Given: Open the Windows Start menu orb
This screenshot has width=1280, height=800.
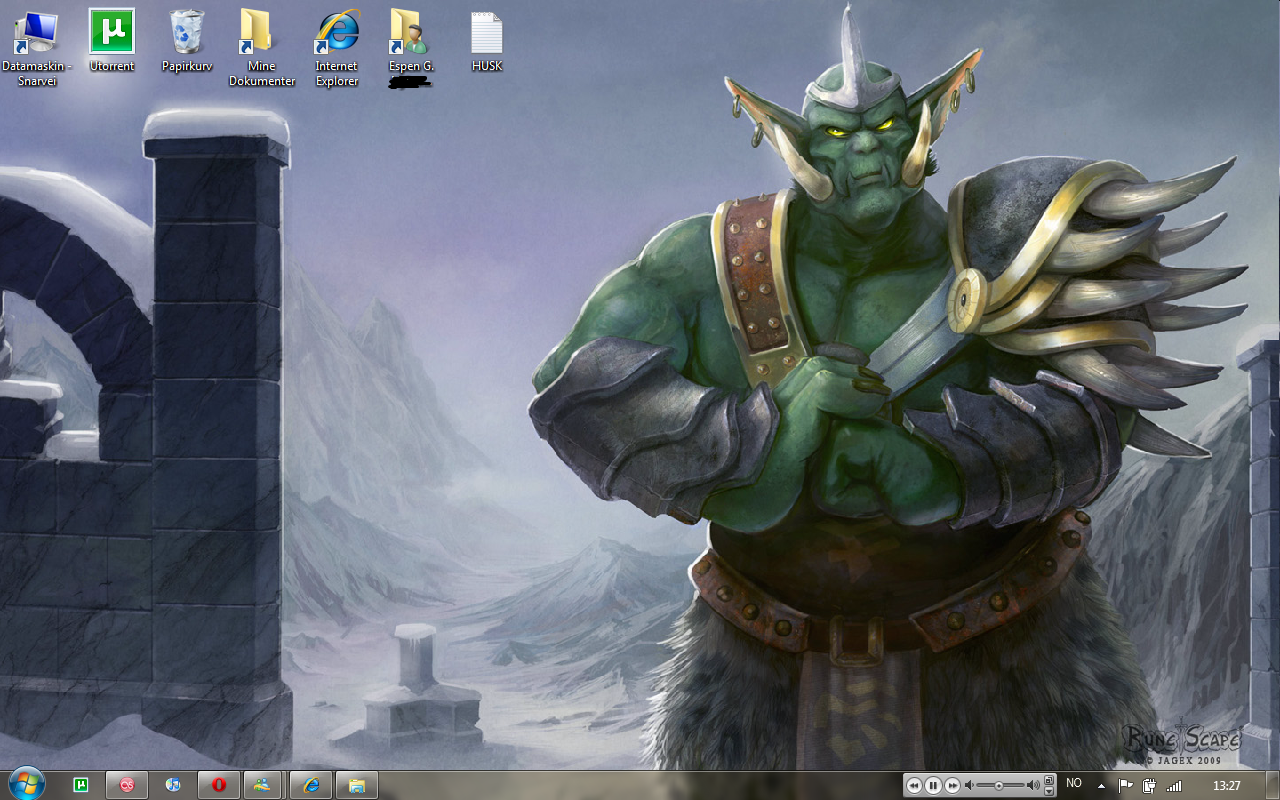Looking at the screenshot, I should point(25,785).
